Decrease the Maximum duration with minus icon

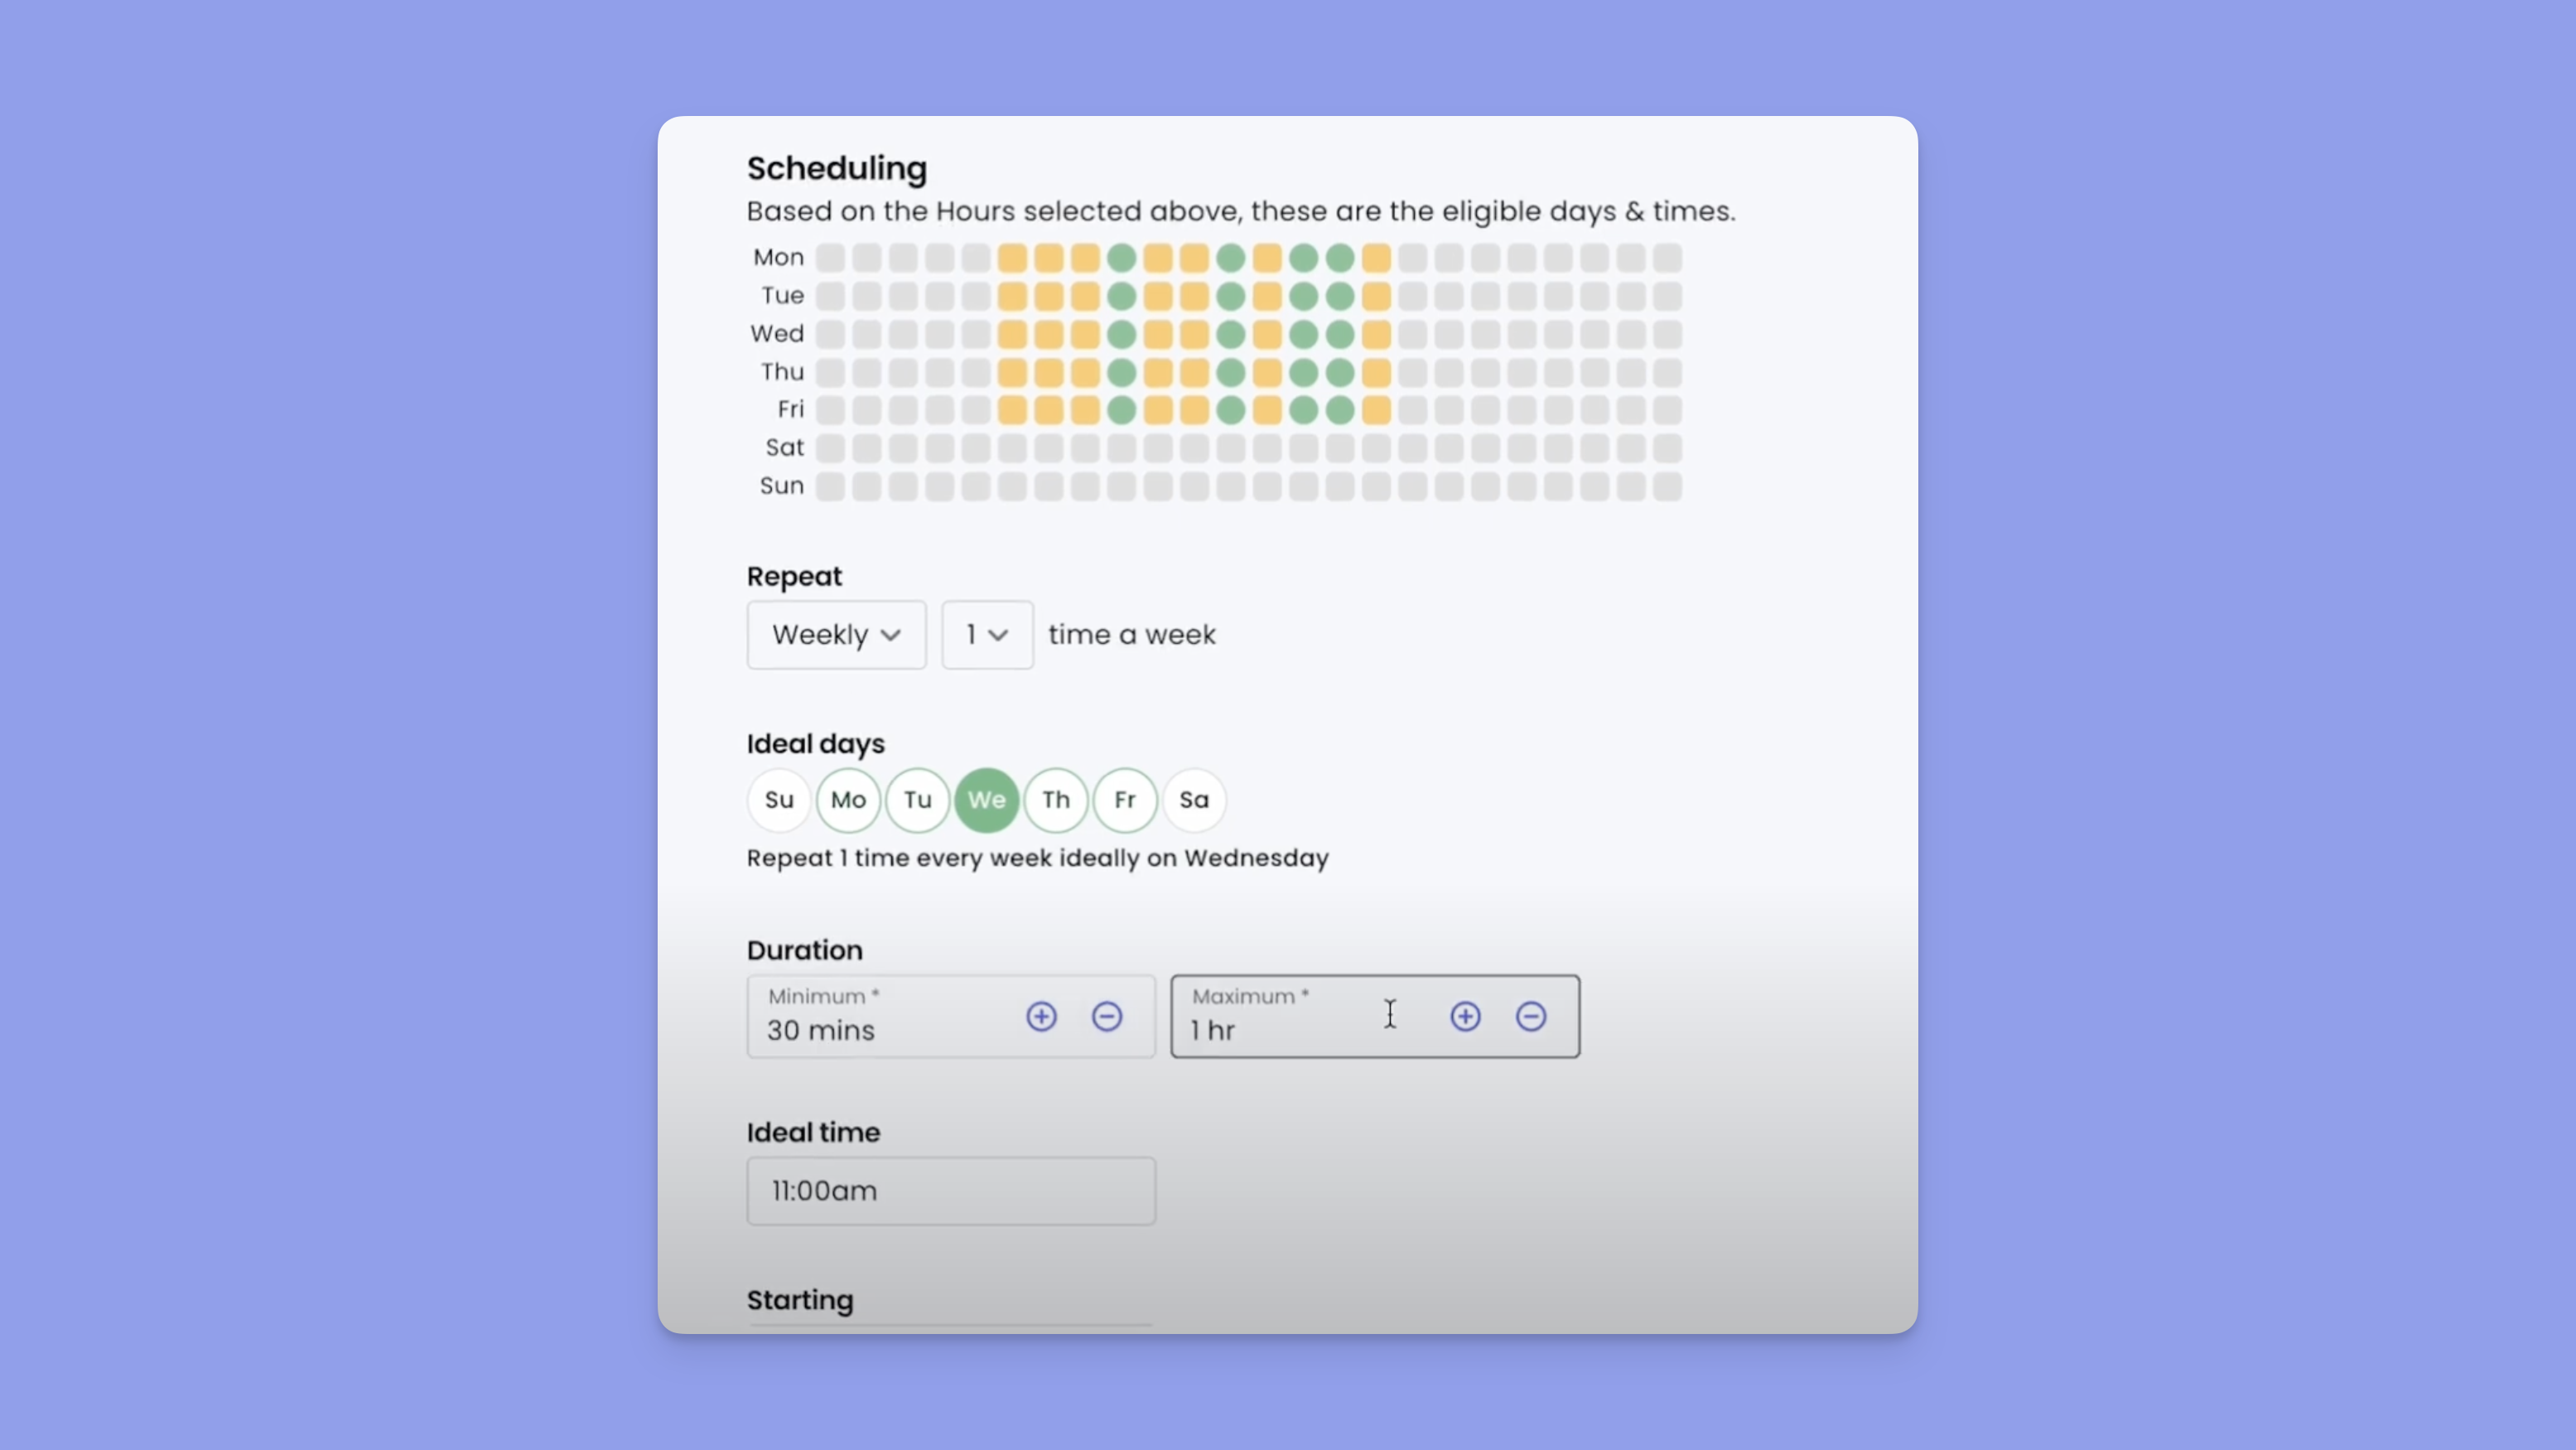(1530, 1016)
